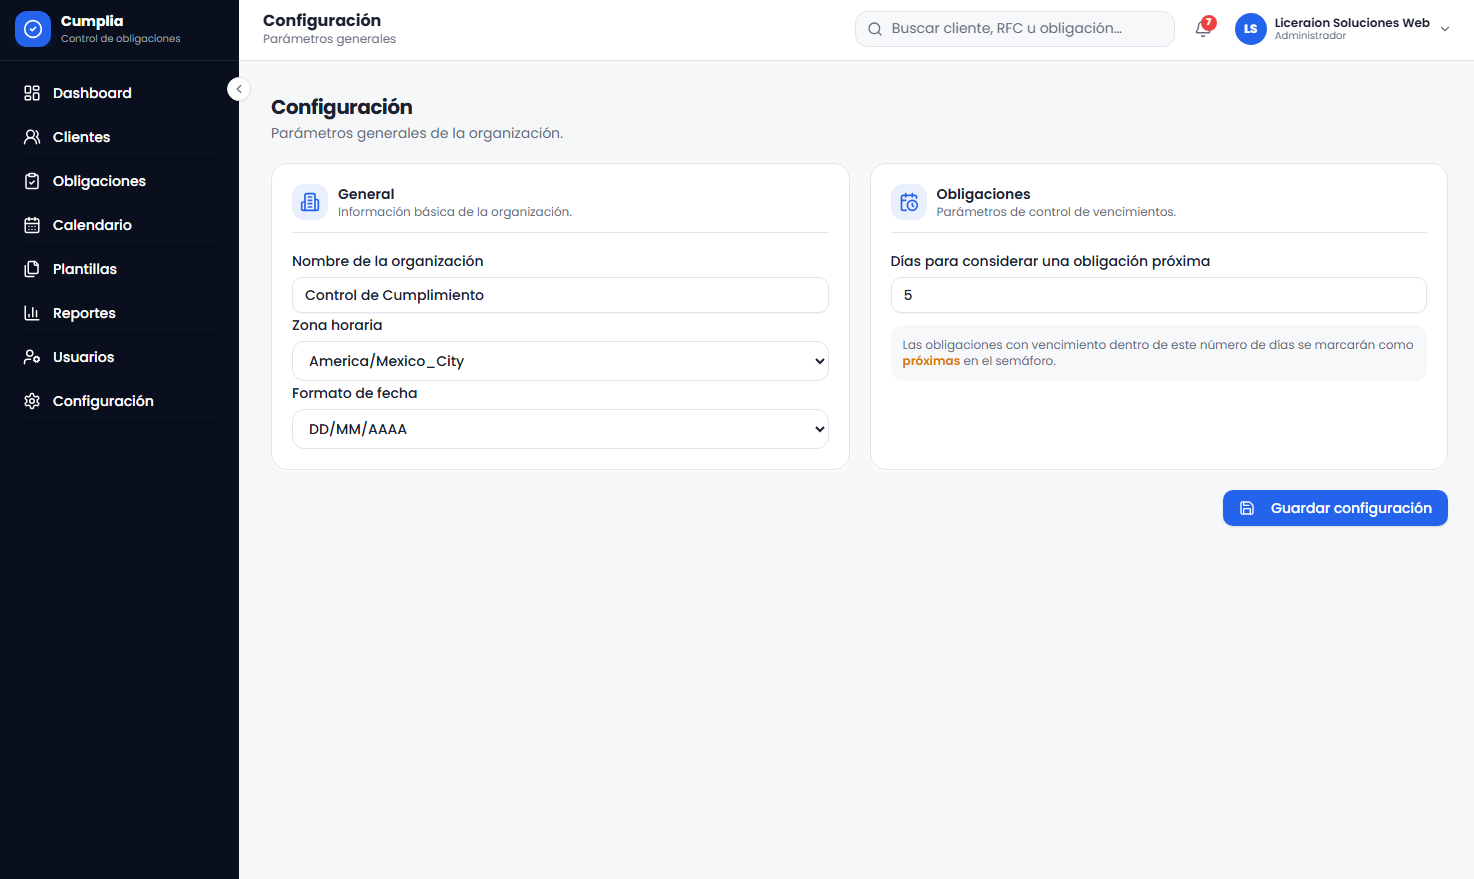
Task: Click the 'Parámetros generales de la organización.' subtitle
Action: [417, 133]
